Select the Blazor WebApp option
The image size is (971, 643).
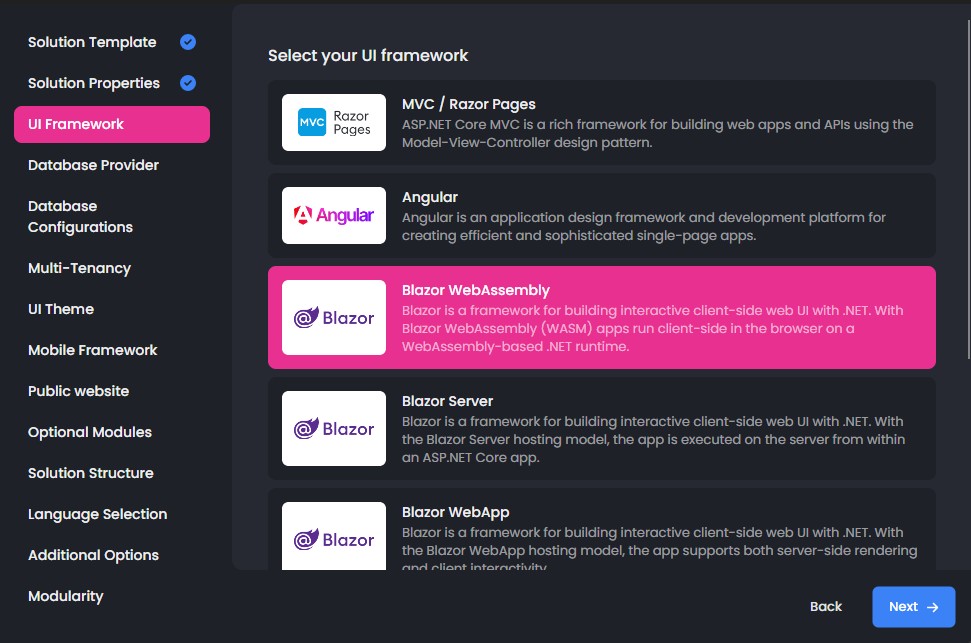pos(601,530)
